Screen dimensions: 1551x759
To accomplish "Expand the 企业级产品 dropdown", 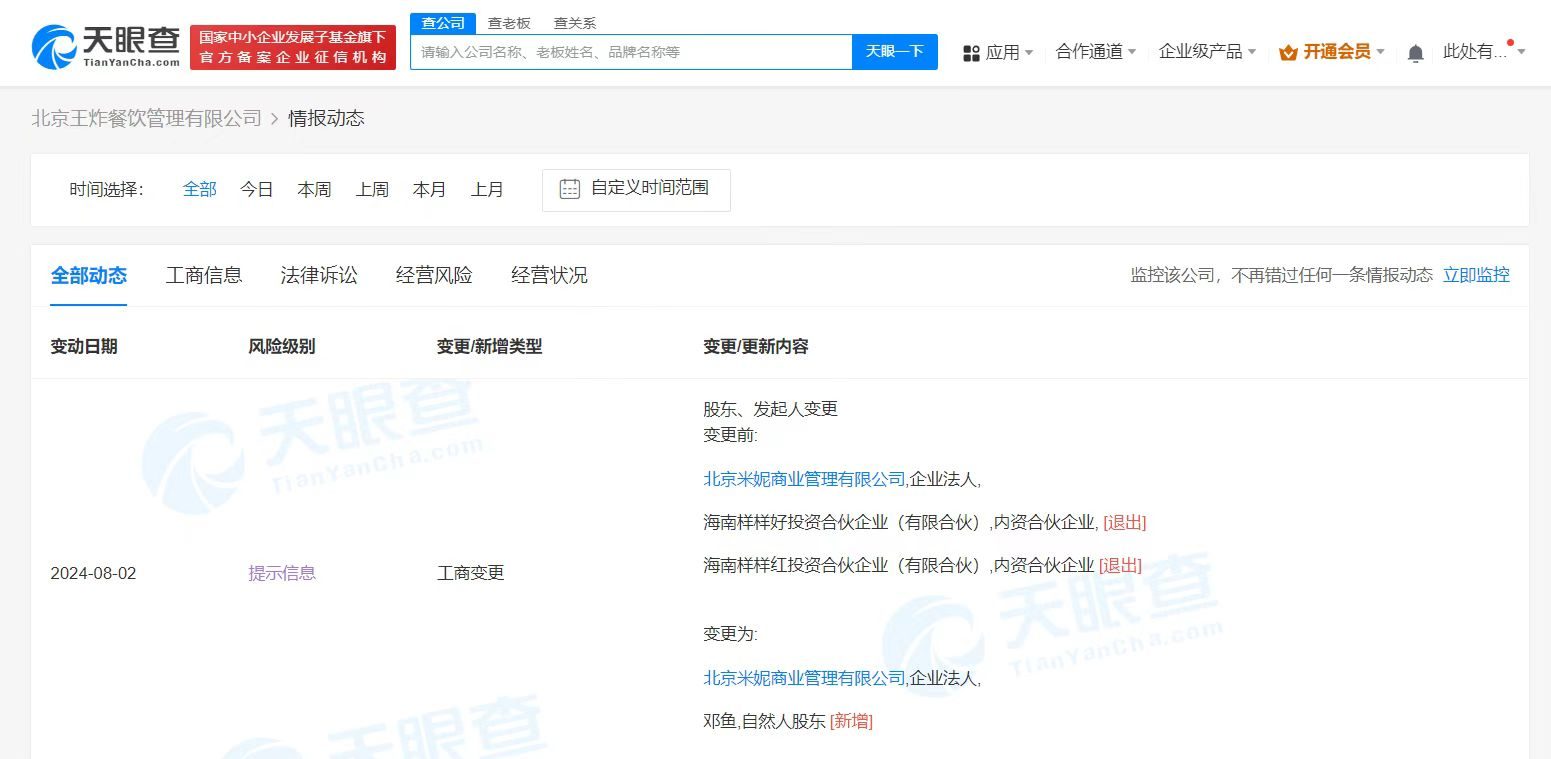I will 1202,52.
